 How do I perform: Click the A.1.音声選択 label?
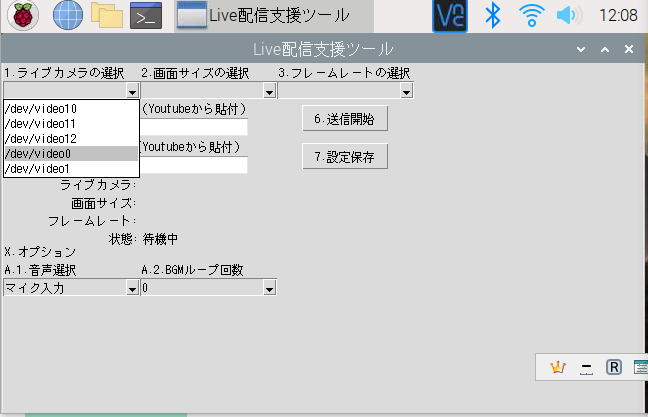40,270
